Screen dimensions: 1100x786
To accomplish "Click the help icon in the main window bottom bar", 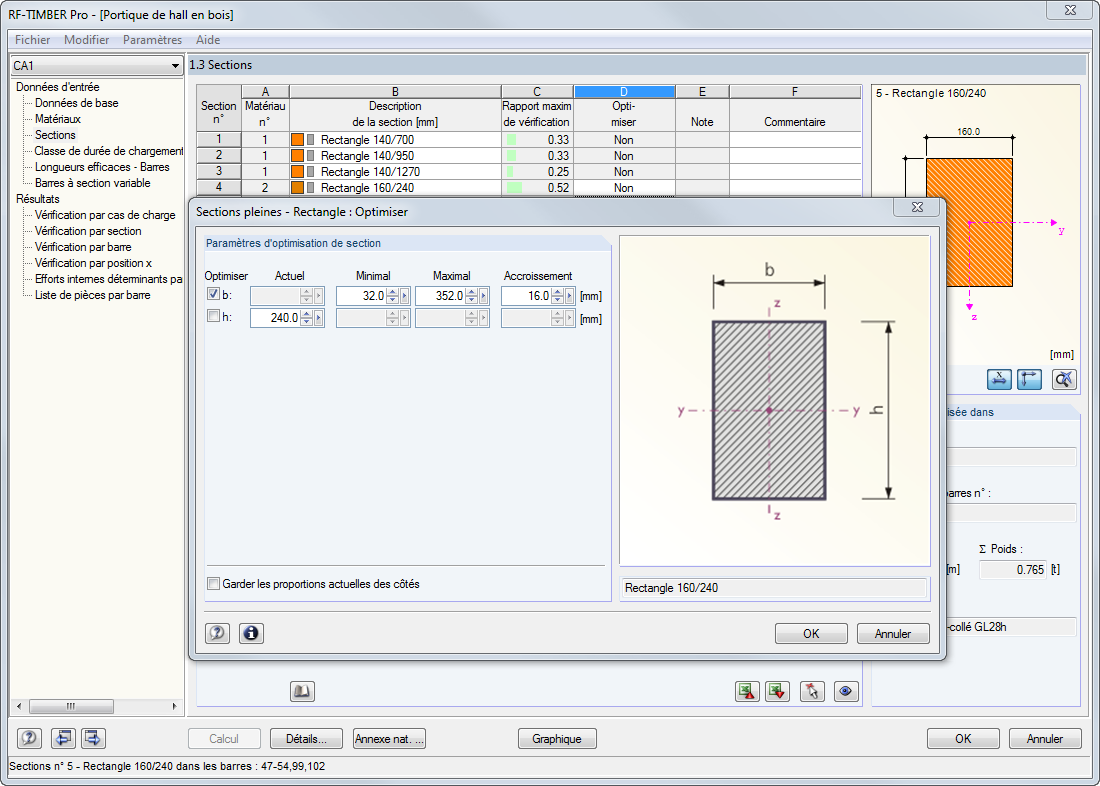I will coord(29,738).
